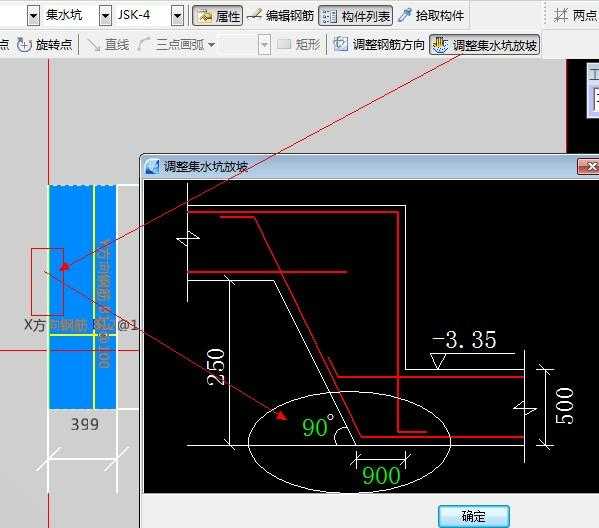Viewport: 599px width, 528px height.
Task: Choose the 矩形 rectangle tool
Action: point(298,45)
